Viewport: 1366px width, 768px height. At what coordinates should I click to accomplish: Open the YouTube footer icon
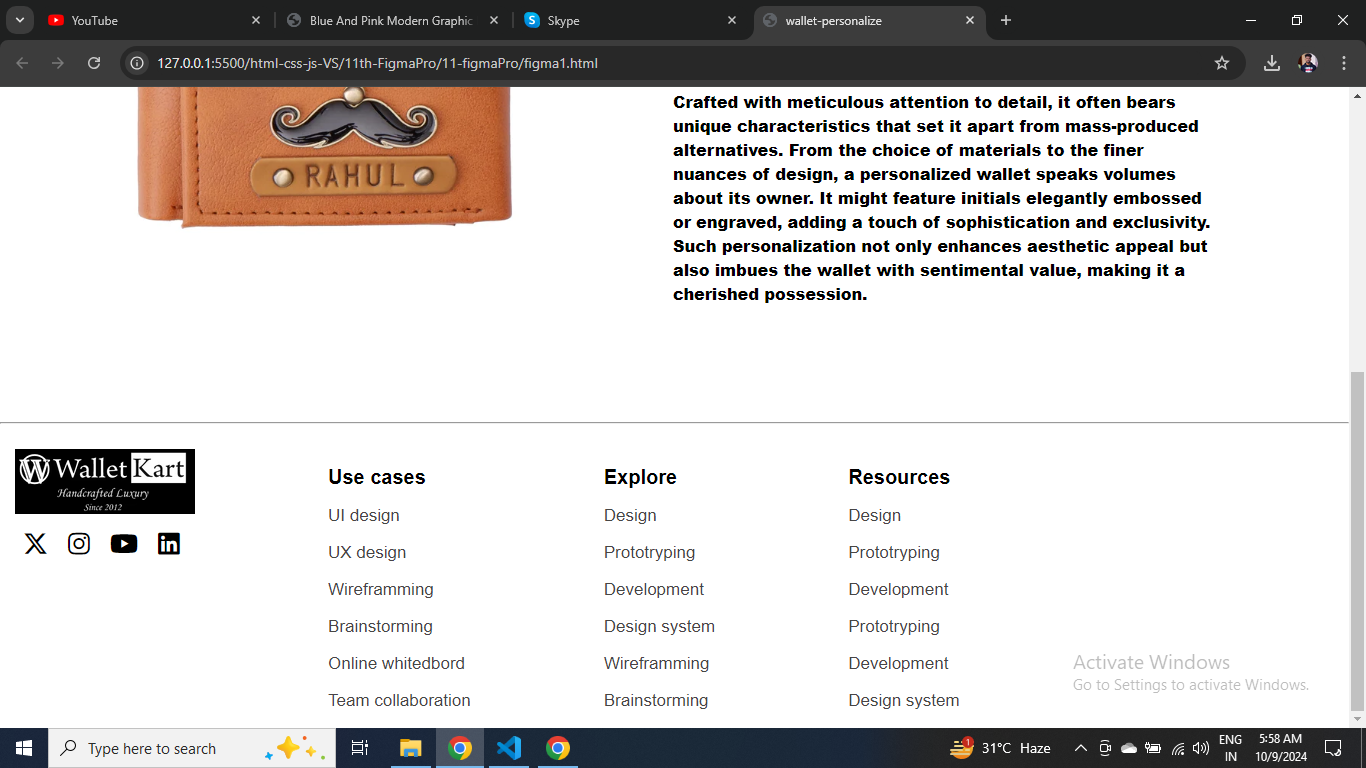(x=124, y=544)
